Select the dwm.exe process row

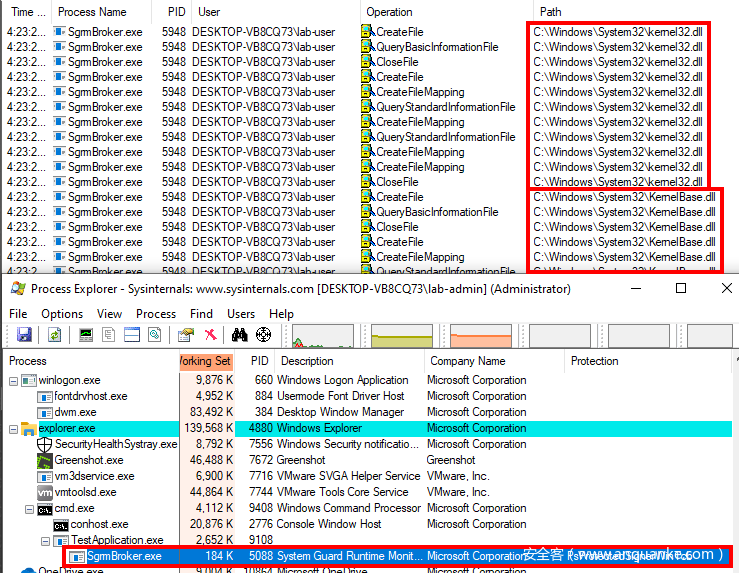click(368, 412)
